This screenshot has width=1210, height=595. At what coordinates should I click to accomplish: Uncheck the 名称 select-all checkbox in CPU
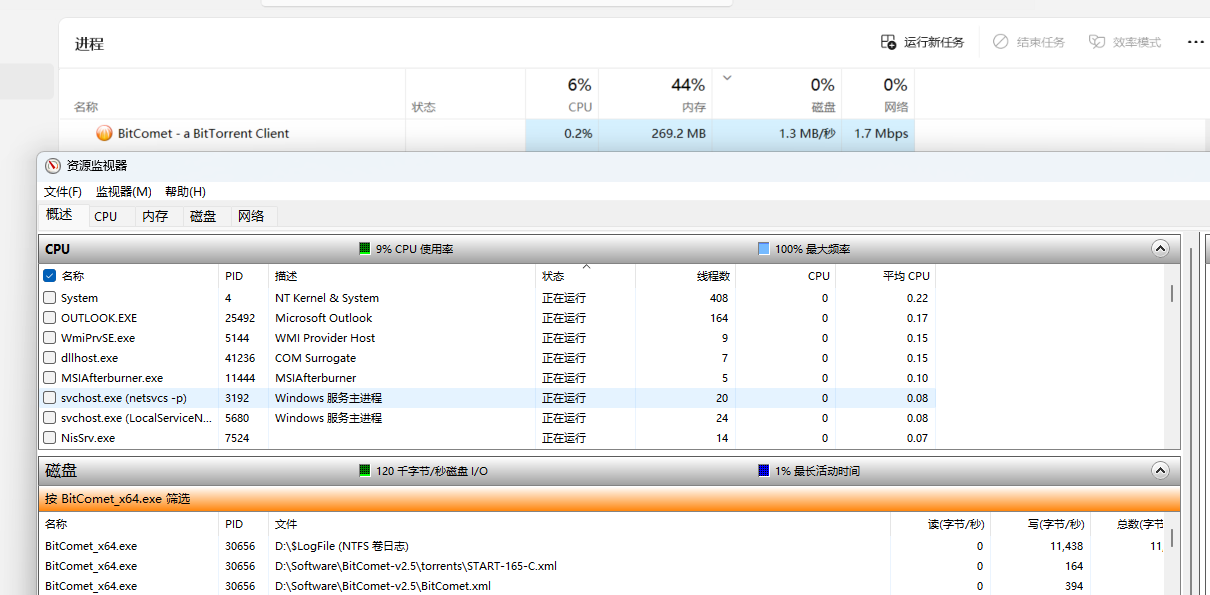50,275
